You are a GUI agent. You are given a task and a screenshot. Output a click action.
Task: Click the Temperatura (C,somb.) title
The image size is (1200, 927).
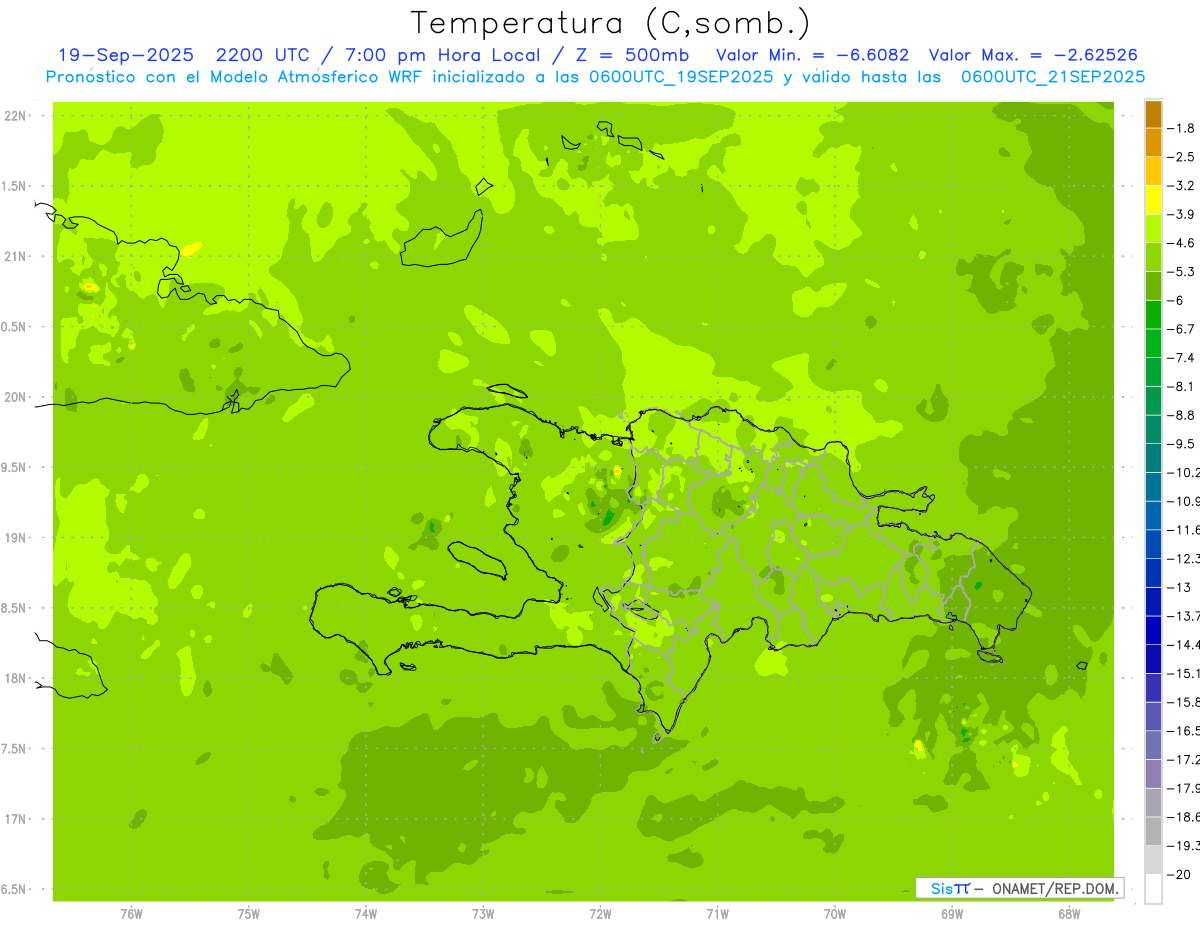pos(611,22)
